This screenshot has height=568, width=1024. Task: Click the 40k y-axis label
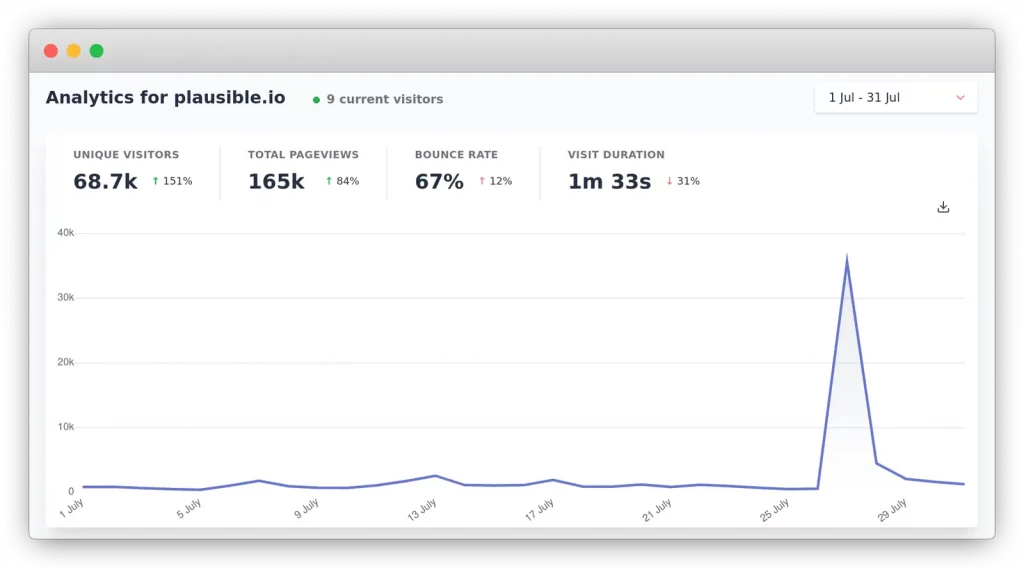click(x=65, y=232)
